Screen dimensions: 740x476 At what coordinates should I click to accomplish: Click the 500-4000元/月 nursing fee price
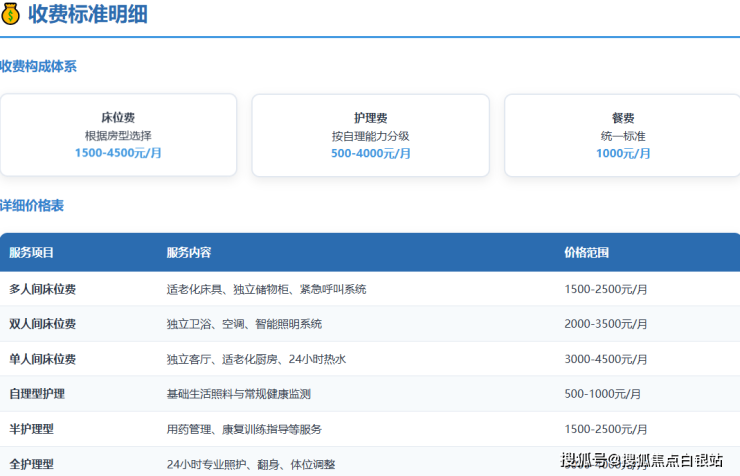pyautogui.click(x=370, y=153)
